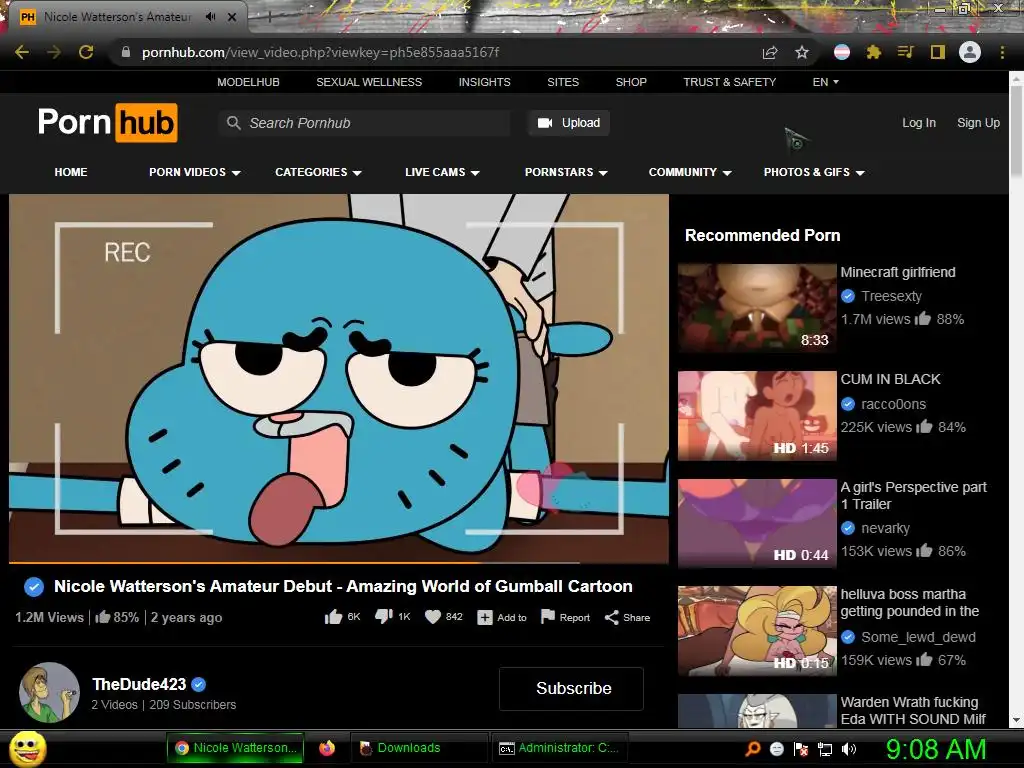Focus the Search Pornhub input field
The width and height of the screenshot is (1024, 768).
pos(364,123)
